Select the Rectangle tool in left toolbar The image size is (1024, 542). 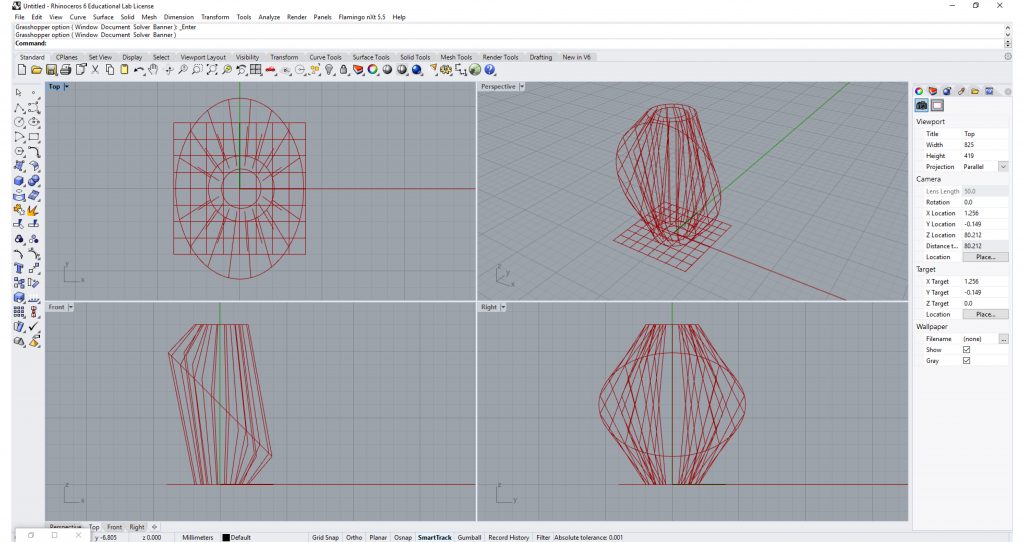[33, 137]
